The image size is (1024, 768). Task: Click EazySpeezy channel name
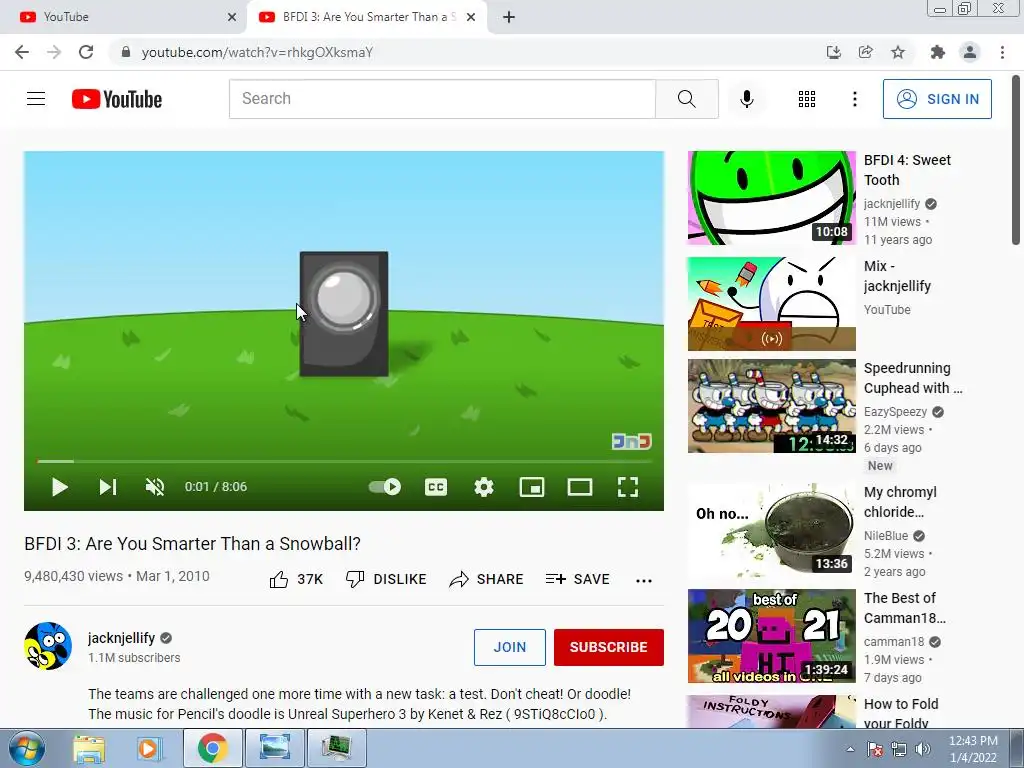coord(895,411)
